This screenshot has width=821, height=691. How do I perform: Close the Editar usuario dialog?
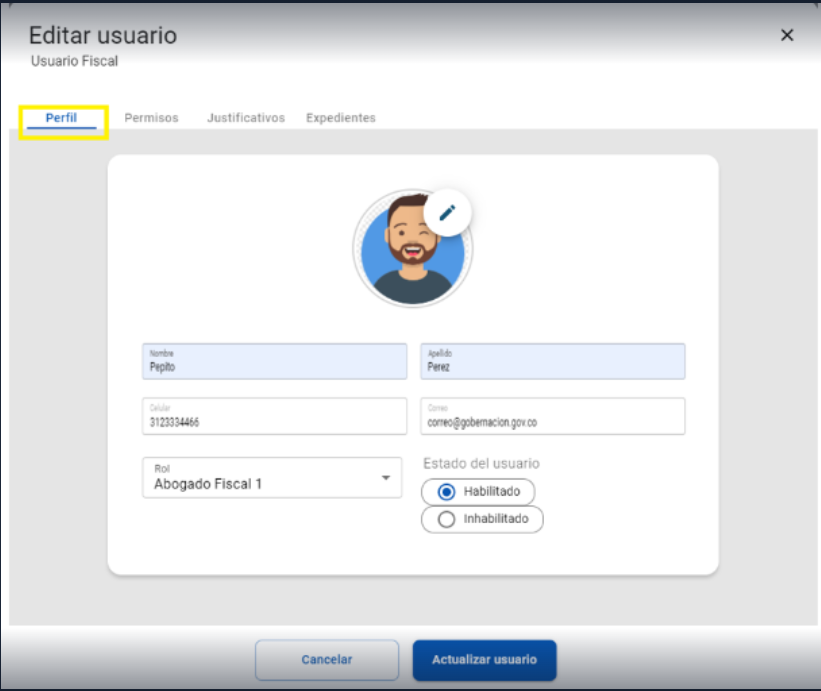pos(787,35)
